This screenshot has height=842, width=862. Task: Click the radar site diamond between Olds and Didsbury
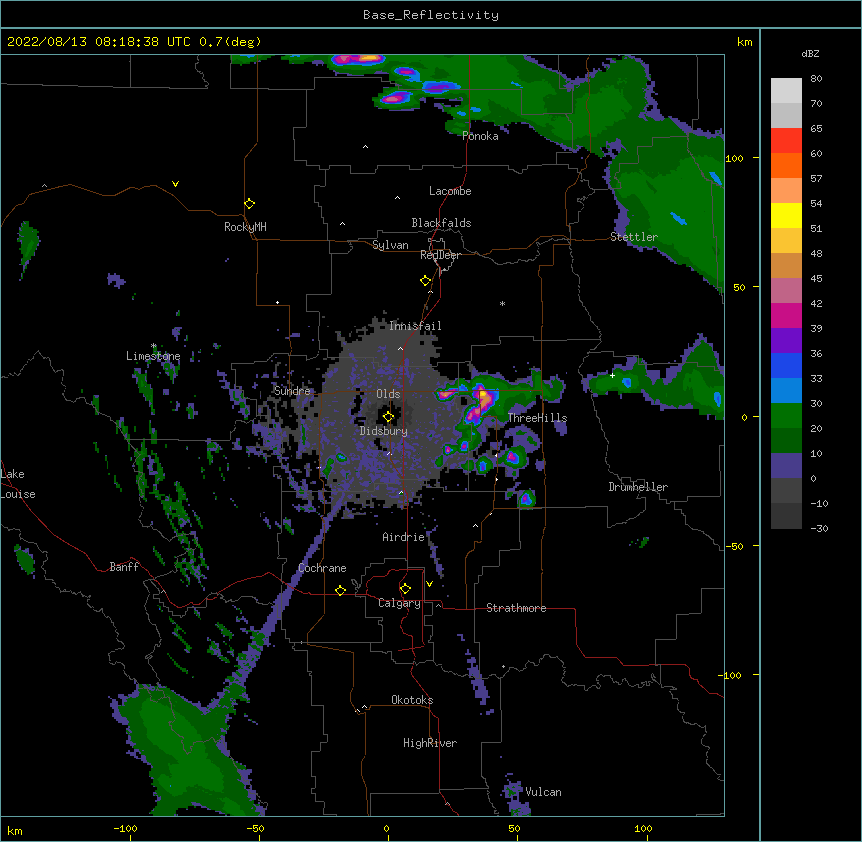[388, 417]
